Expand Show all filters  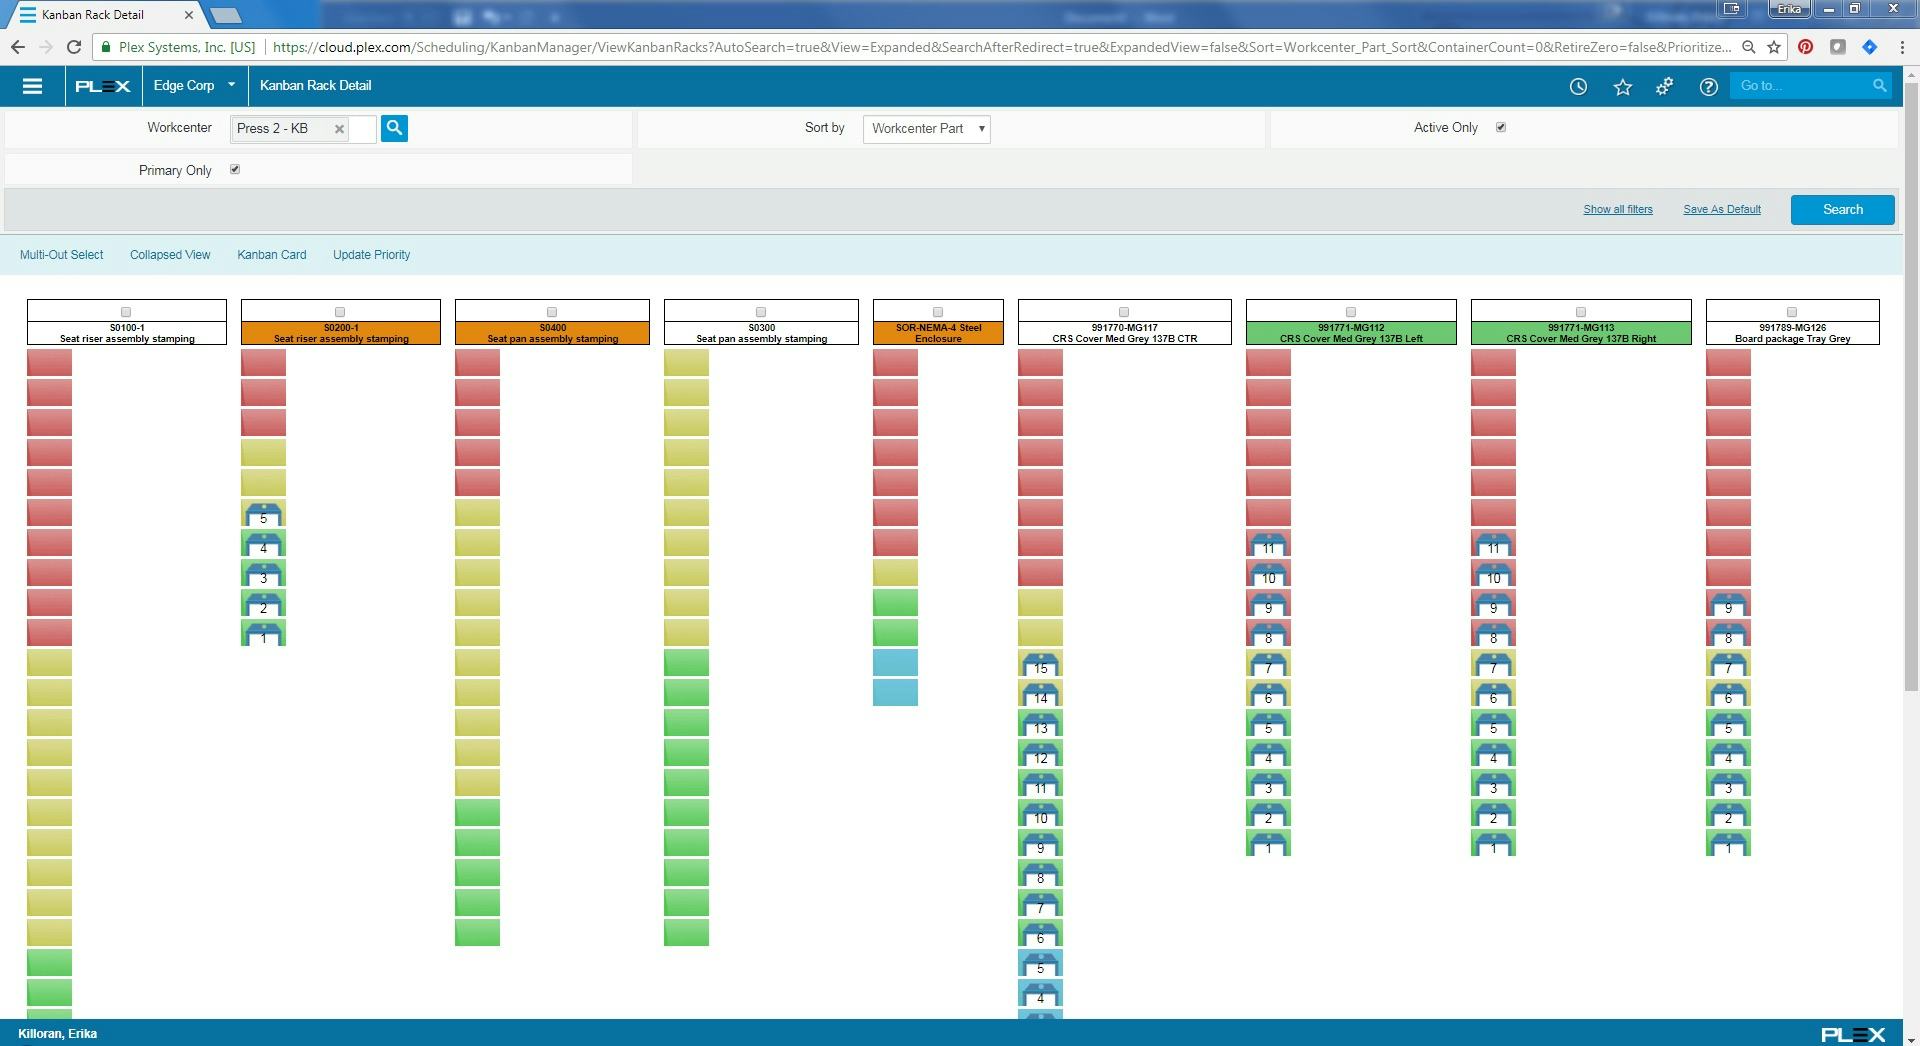click(x=1617, y=209)
